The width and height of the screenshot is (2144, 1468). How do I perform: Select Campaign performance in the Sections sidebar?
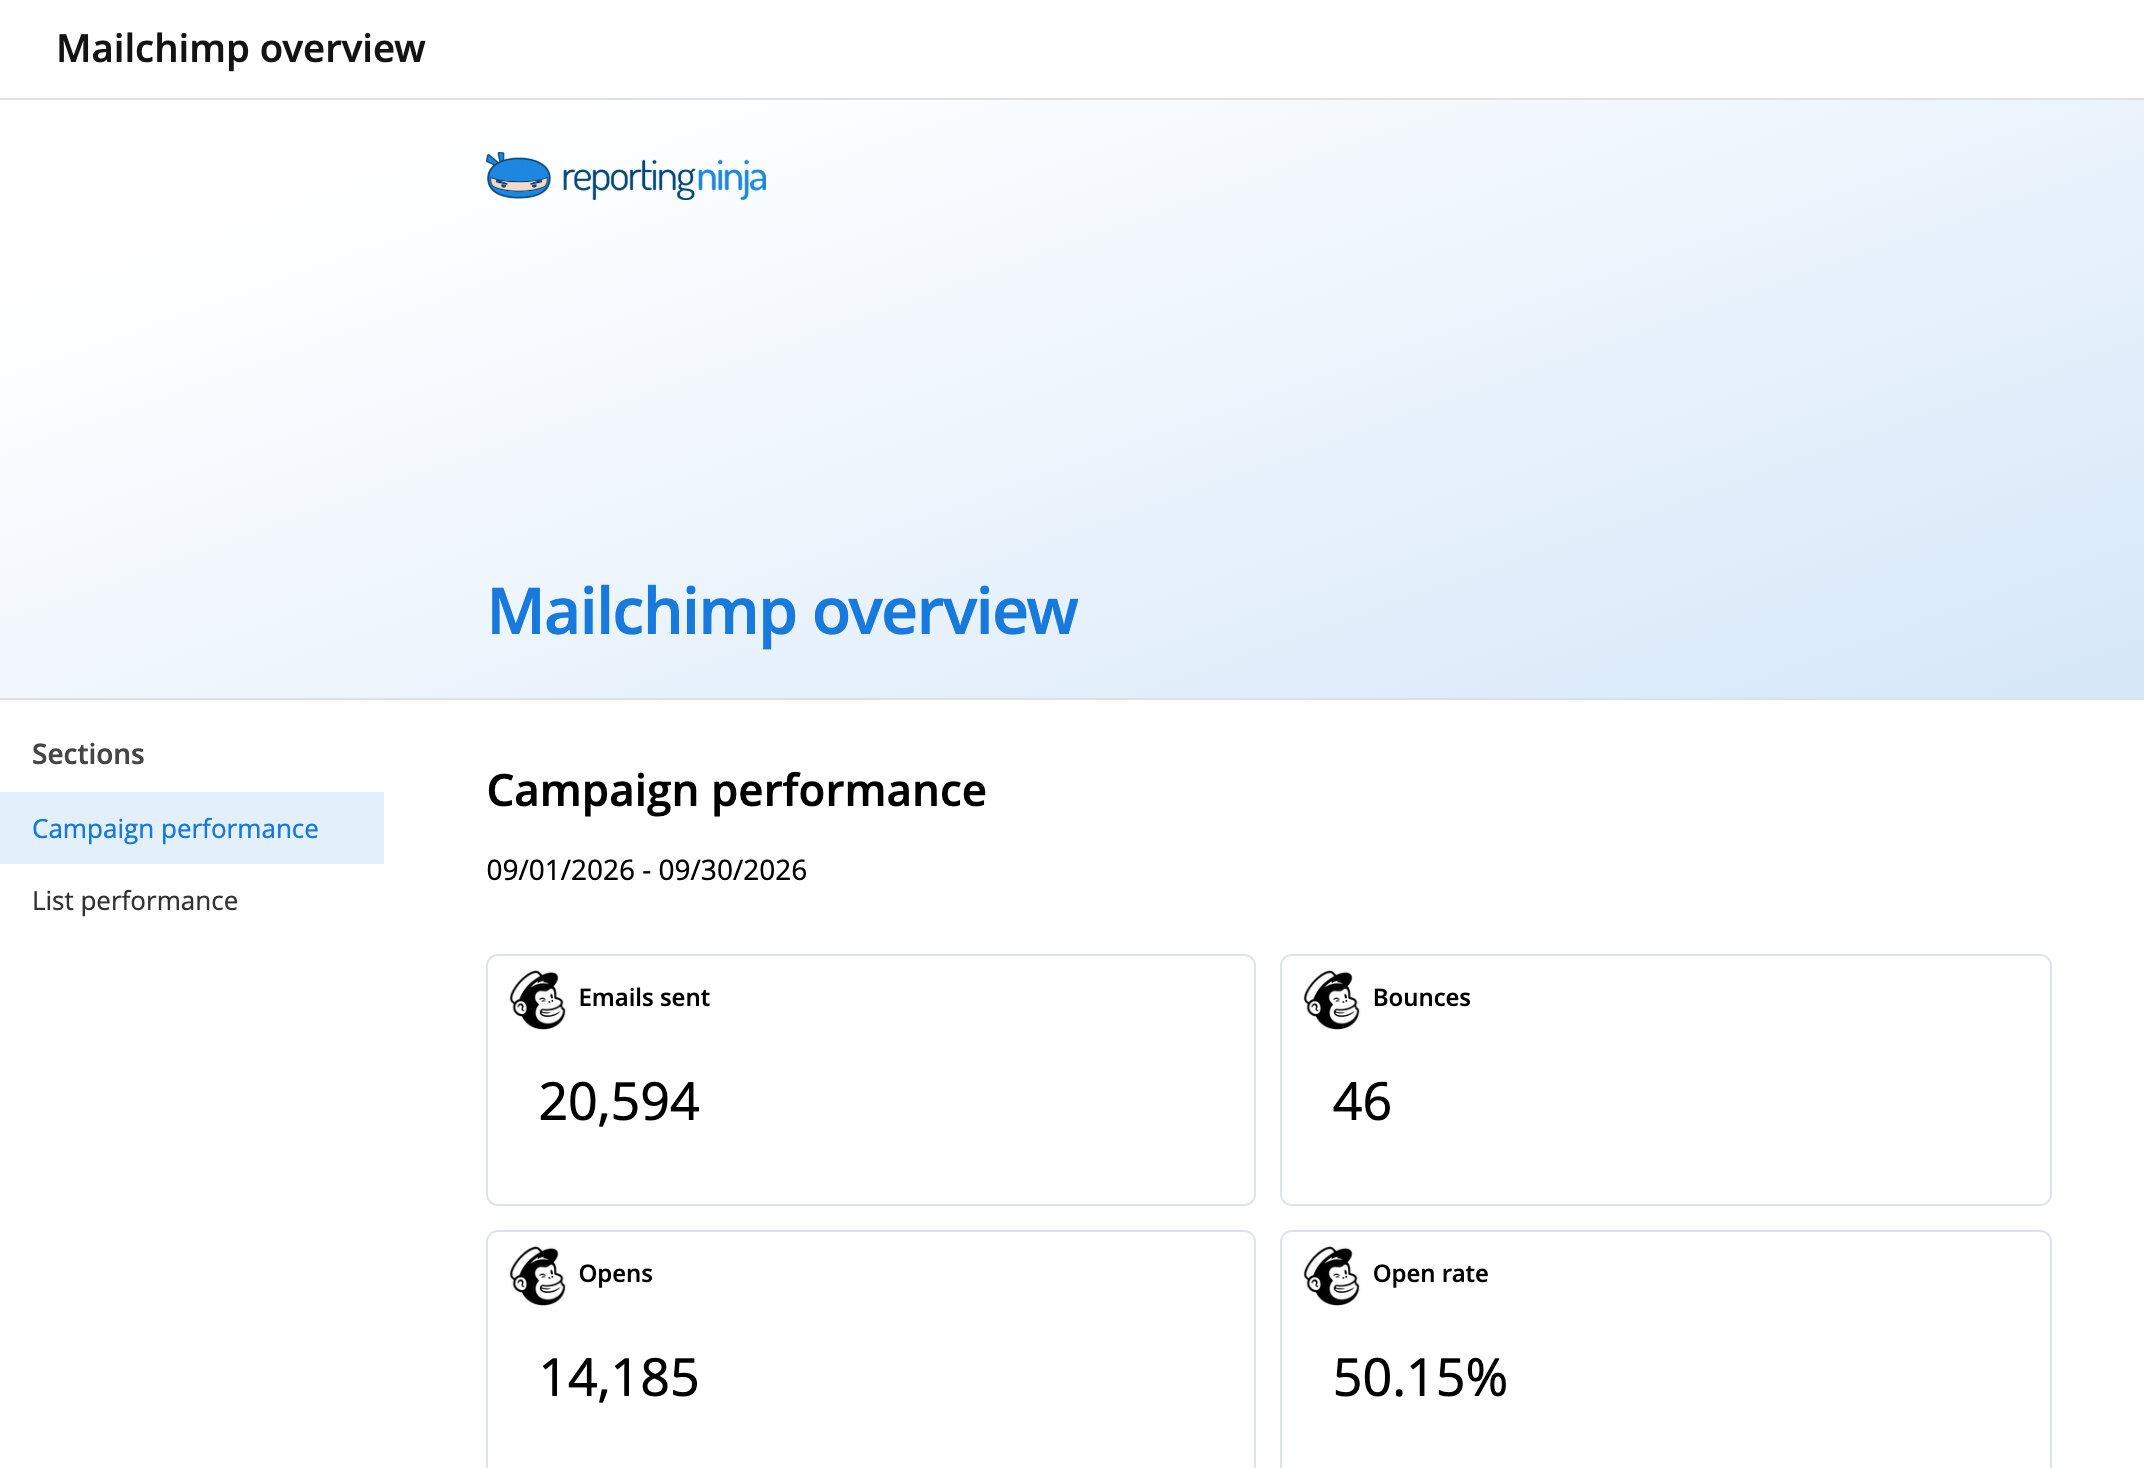pos(192,828)
